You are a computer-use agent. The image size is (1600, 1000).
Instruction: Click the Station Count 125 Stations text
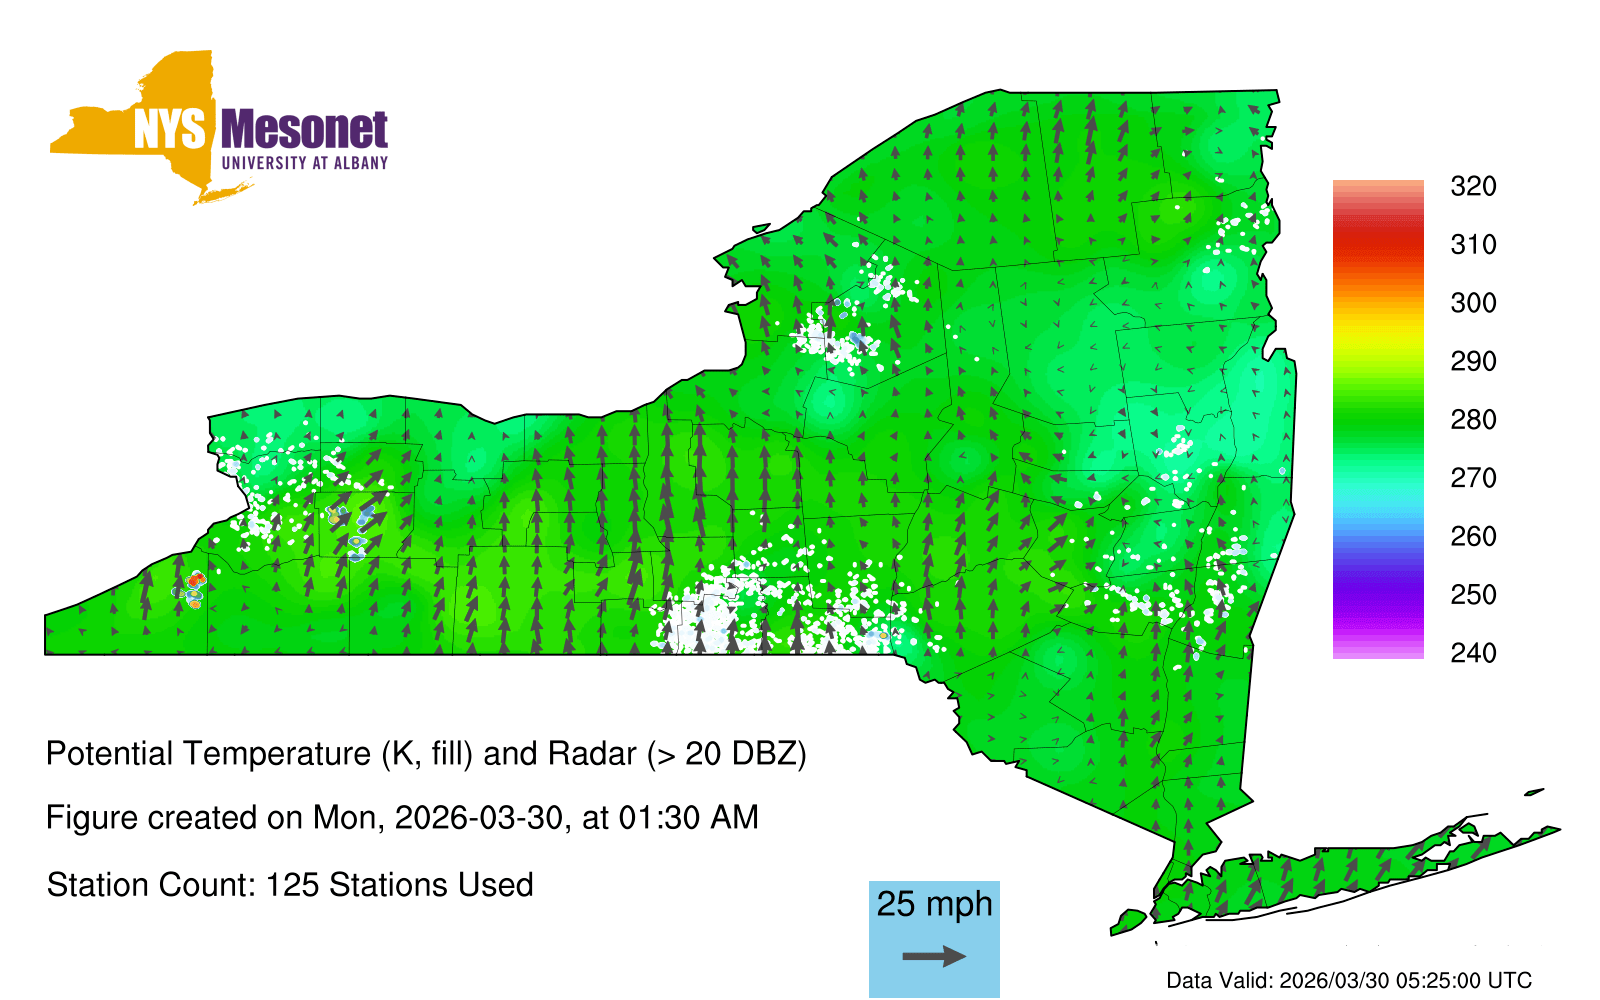point(290,885)
